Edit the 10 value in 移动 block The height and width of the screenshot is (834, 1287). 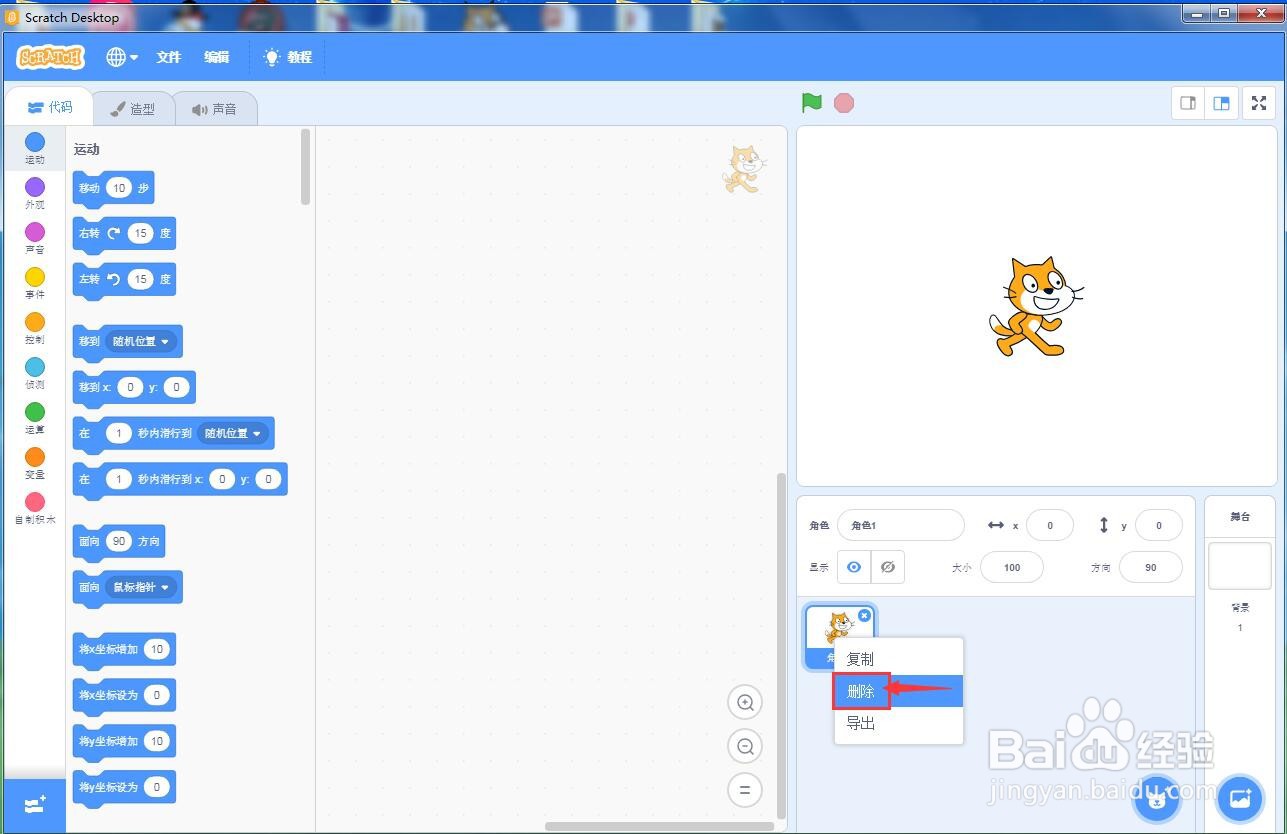[x=119, y=188]
